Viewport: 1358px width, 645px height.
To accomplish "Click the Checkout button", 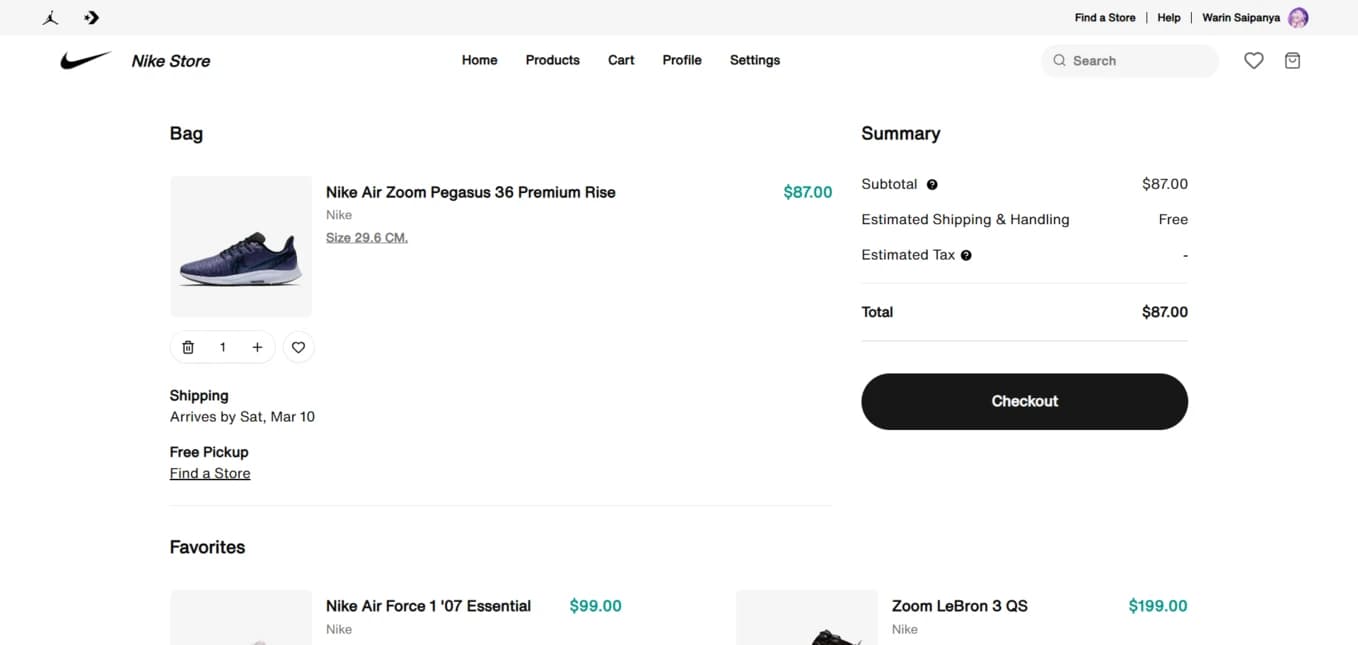I will (x=1024, y=402).
